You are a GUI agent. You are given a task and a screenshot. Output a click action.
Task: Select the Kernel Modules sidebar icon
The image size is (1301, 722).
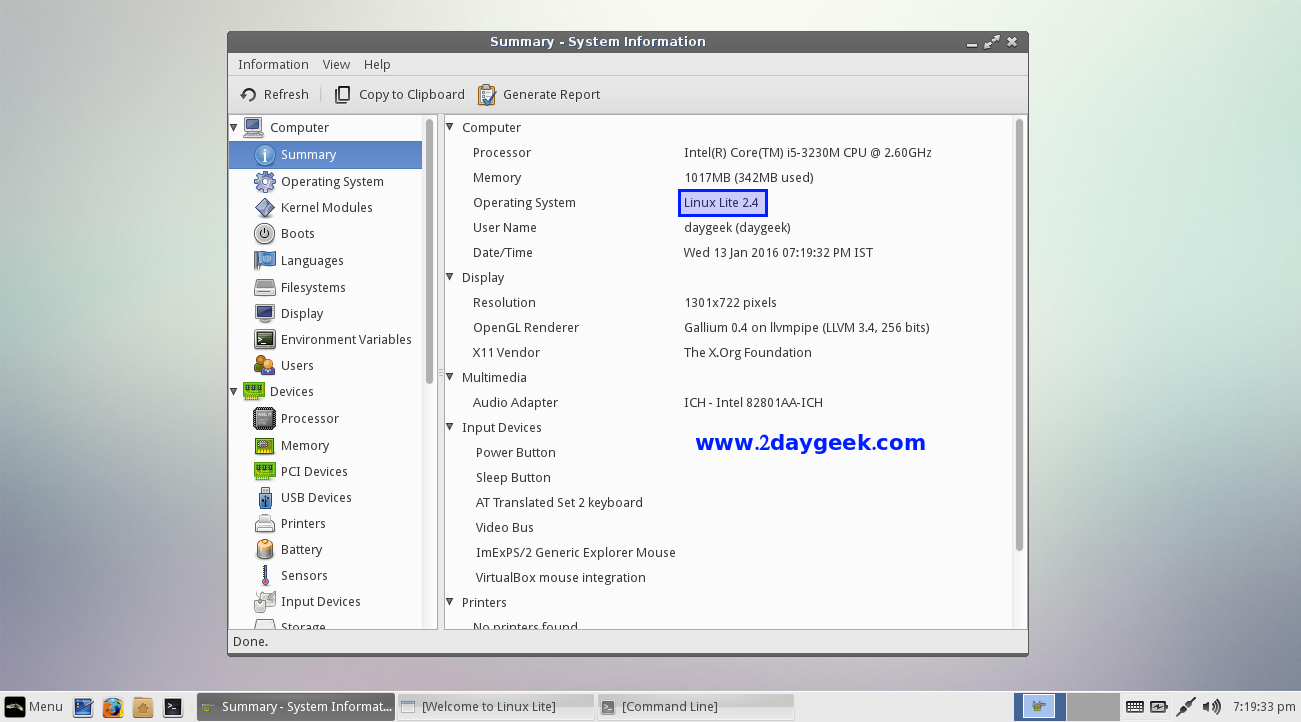coord(264,208)
